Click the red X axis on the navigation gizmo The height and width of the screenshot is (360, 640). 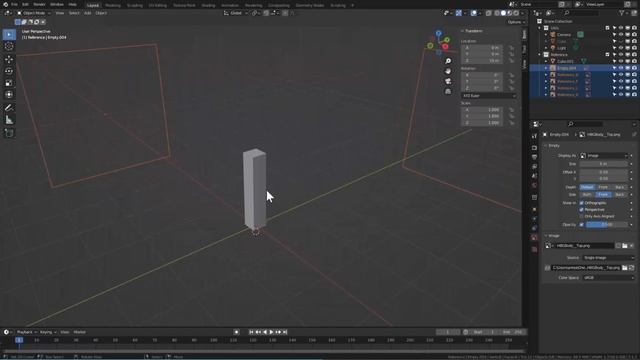(445, 47)
